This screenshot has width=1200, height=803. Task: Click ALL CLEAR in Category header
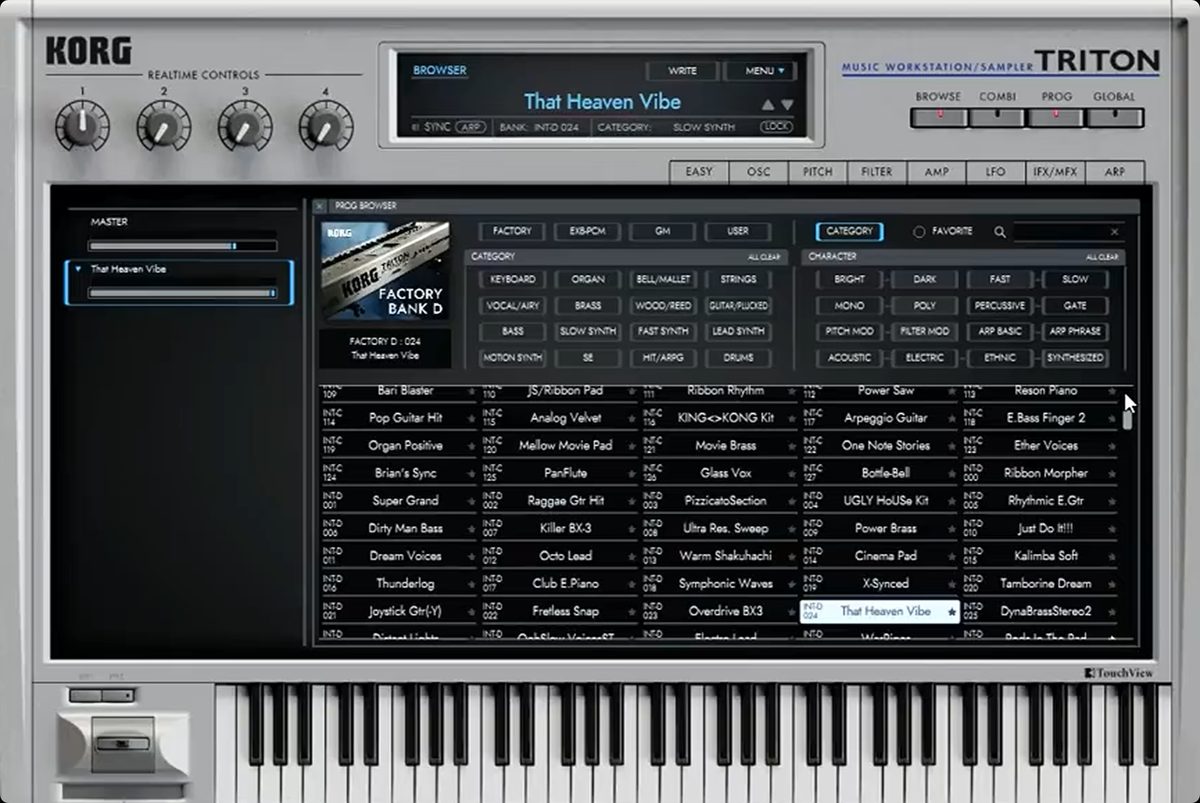763,257
